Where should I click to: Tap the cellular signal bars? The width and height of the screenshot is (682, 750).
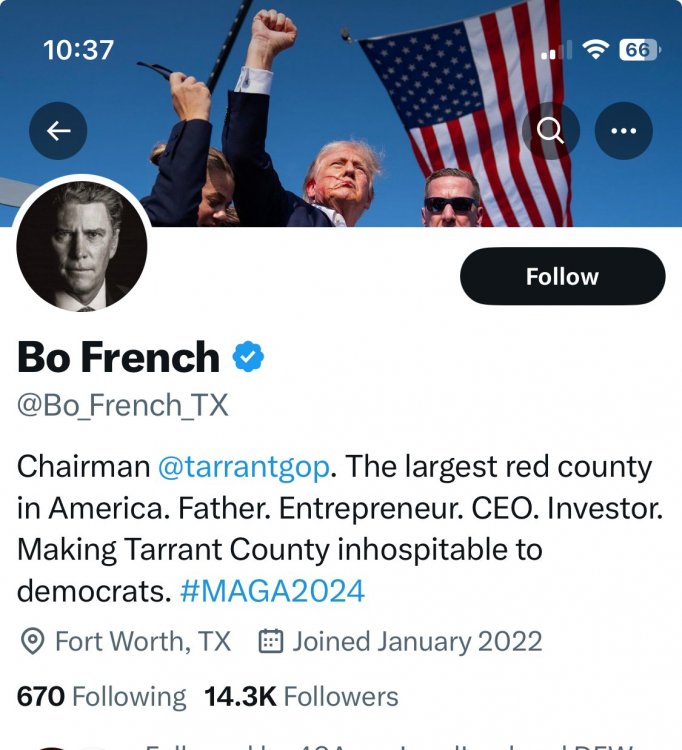click(557, 50)
